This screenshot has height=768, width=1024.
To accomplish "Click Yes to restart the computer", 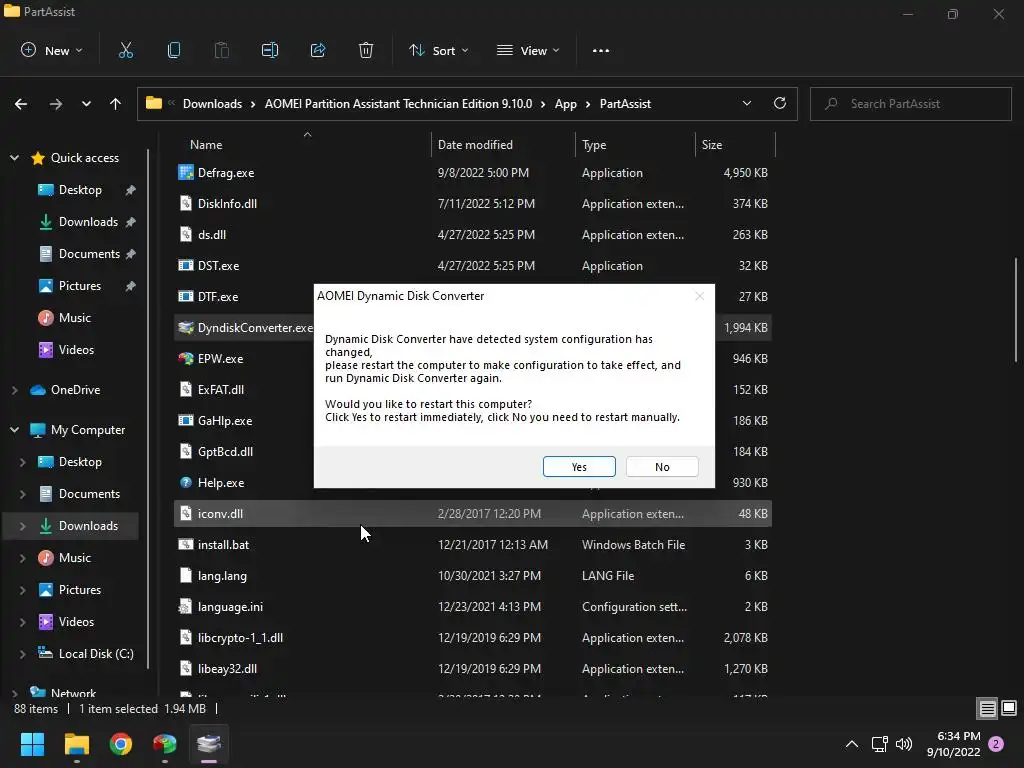I will click(579, 466).
